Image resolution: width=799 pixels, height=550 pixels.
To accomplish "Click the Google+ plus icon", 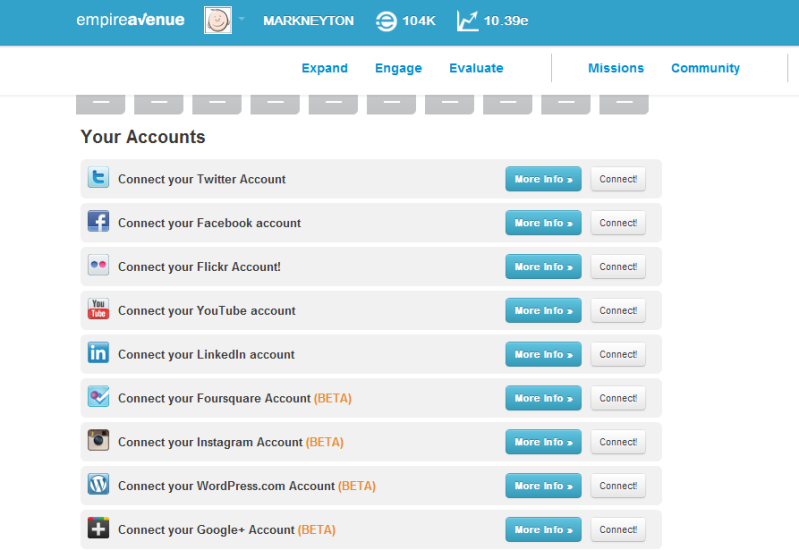I will (x=98, y=528).
